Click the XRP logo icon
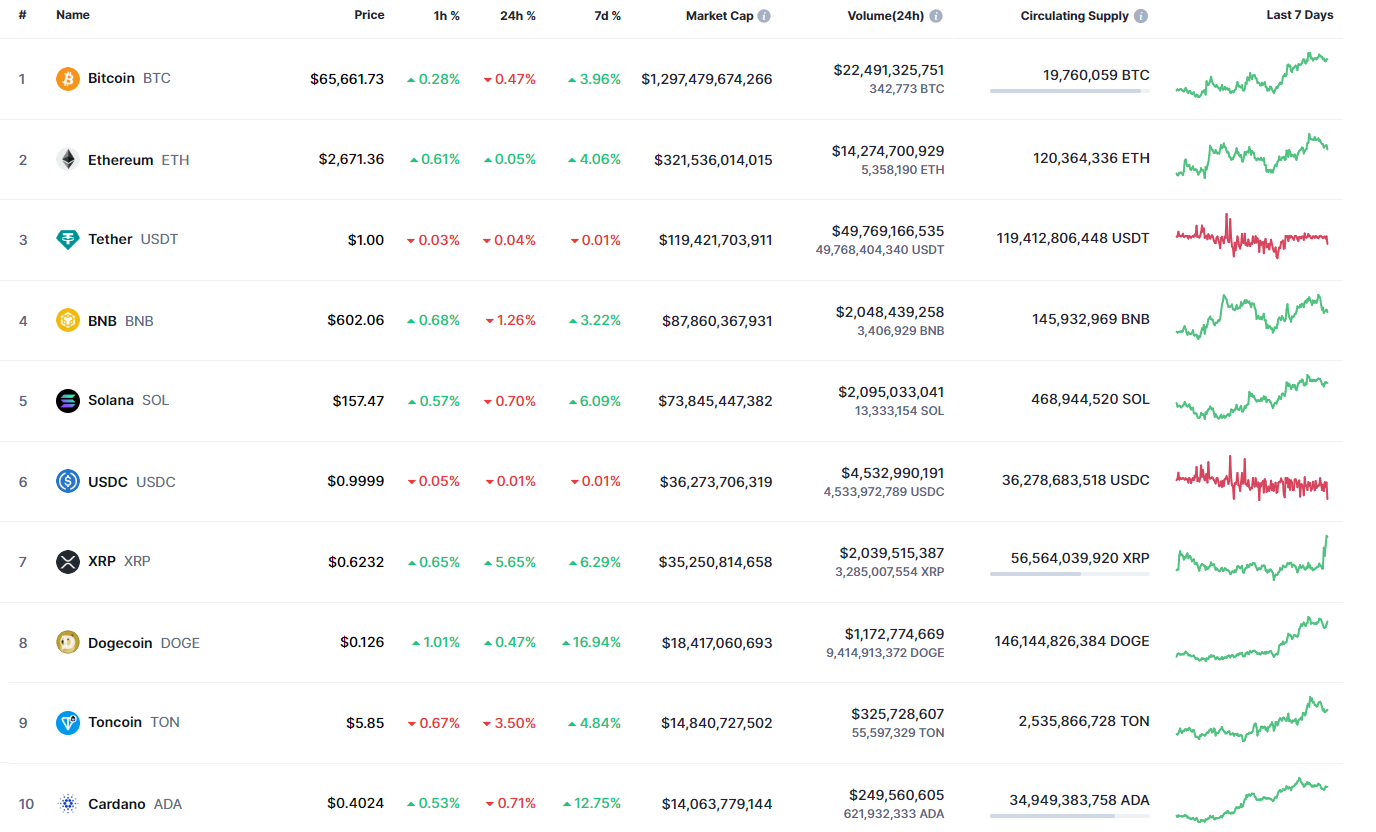Image resolution: width=1376 pixels, height=832 pixels. (68, 561)
